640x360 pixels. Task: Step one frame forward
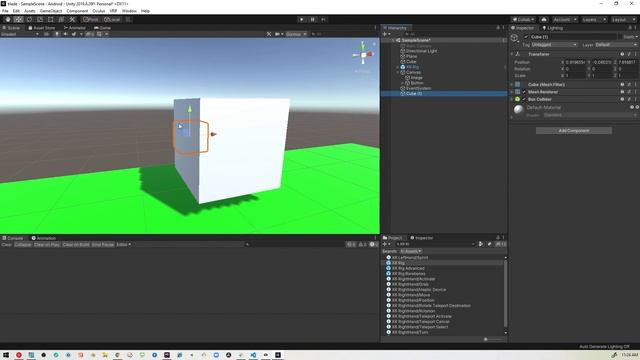323,20
